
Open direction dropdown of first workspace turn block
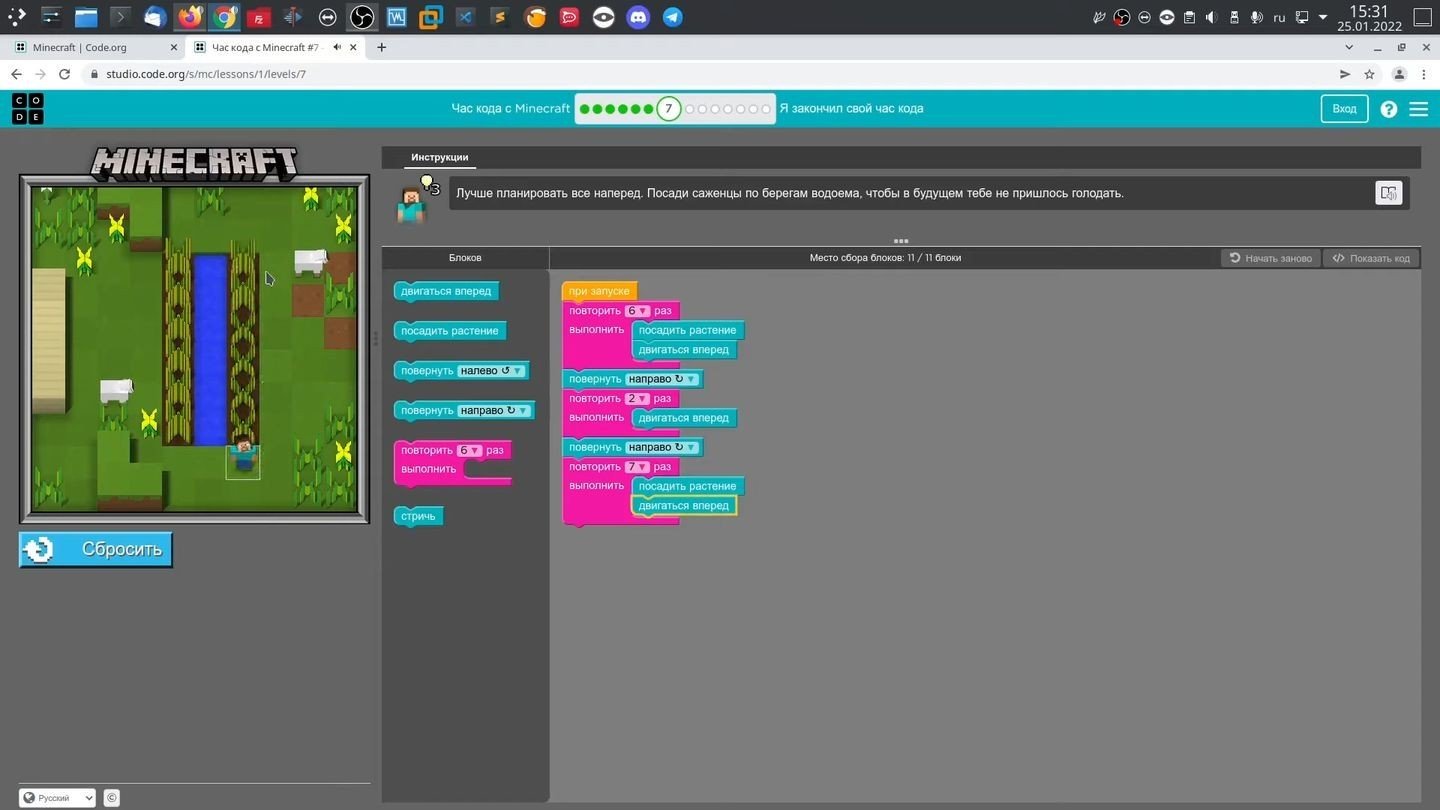[661, 379]
